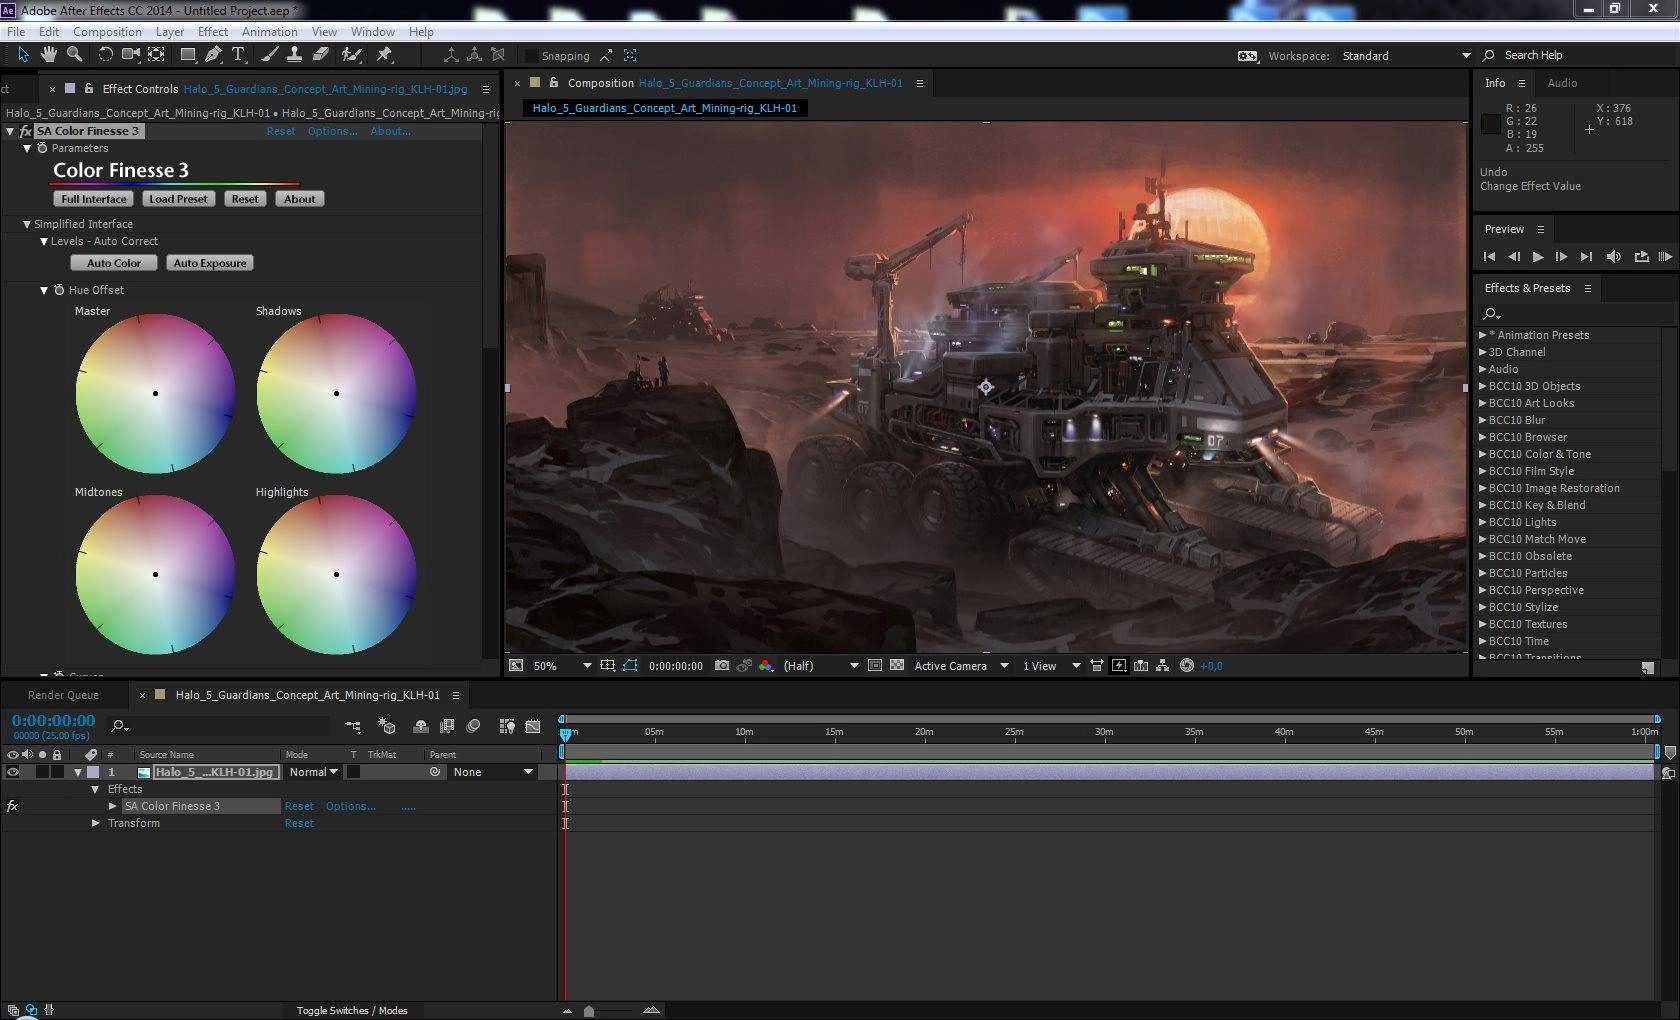Click the Load Preset button
The height and width of the screenshot is (1020, 1680).
click(x=179, y=199)
